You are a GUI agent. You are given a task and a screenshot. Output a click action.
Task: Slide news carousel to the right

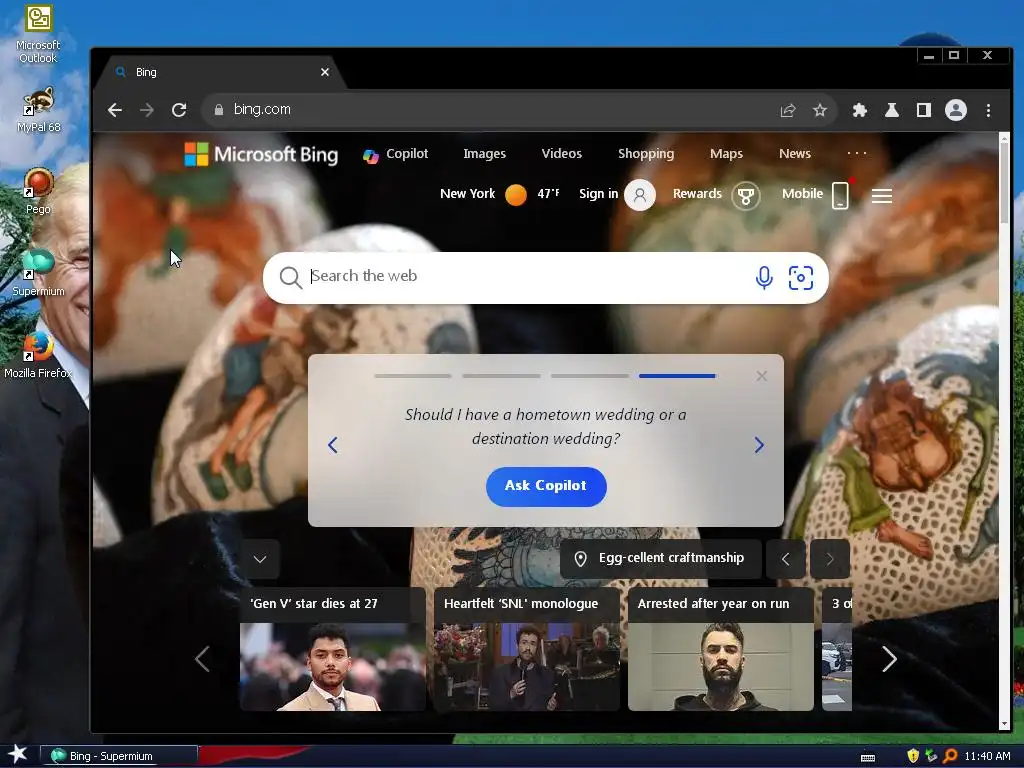889,659
